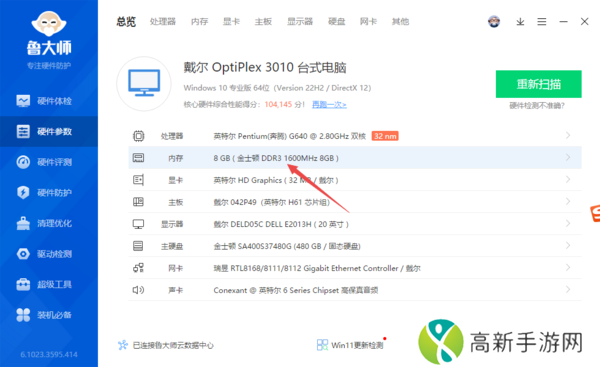
Task: Click the 鲁大师 logo avatar
Action: click(x=49, y=24)
